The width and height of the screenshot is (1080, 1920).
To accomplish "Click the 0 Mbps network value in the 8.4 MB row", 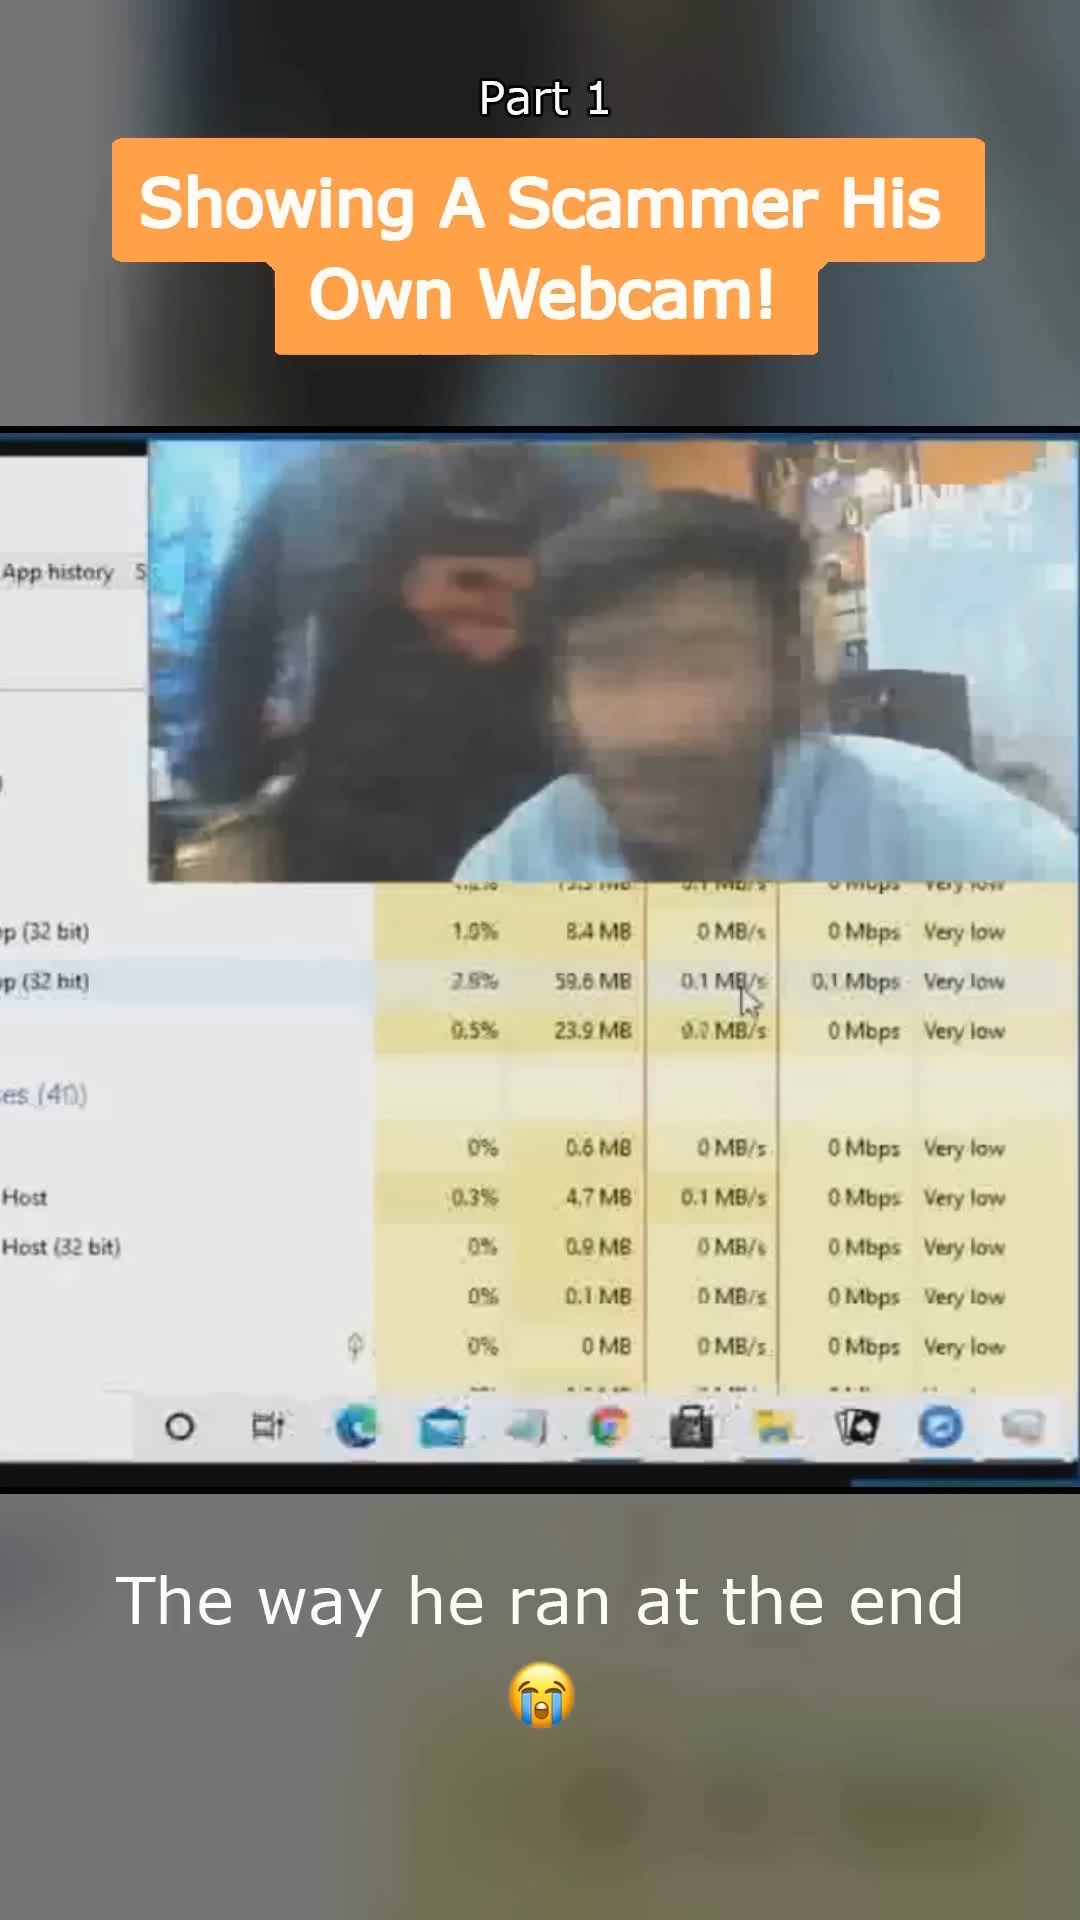I will pos(863,932).
